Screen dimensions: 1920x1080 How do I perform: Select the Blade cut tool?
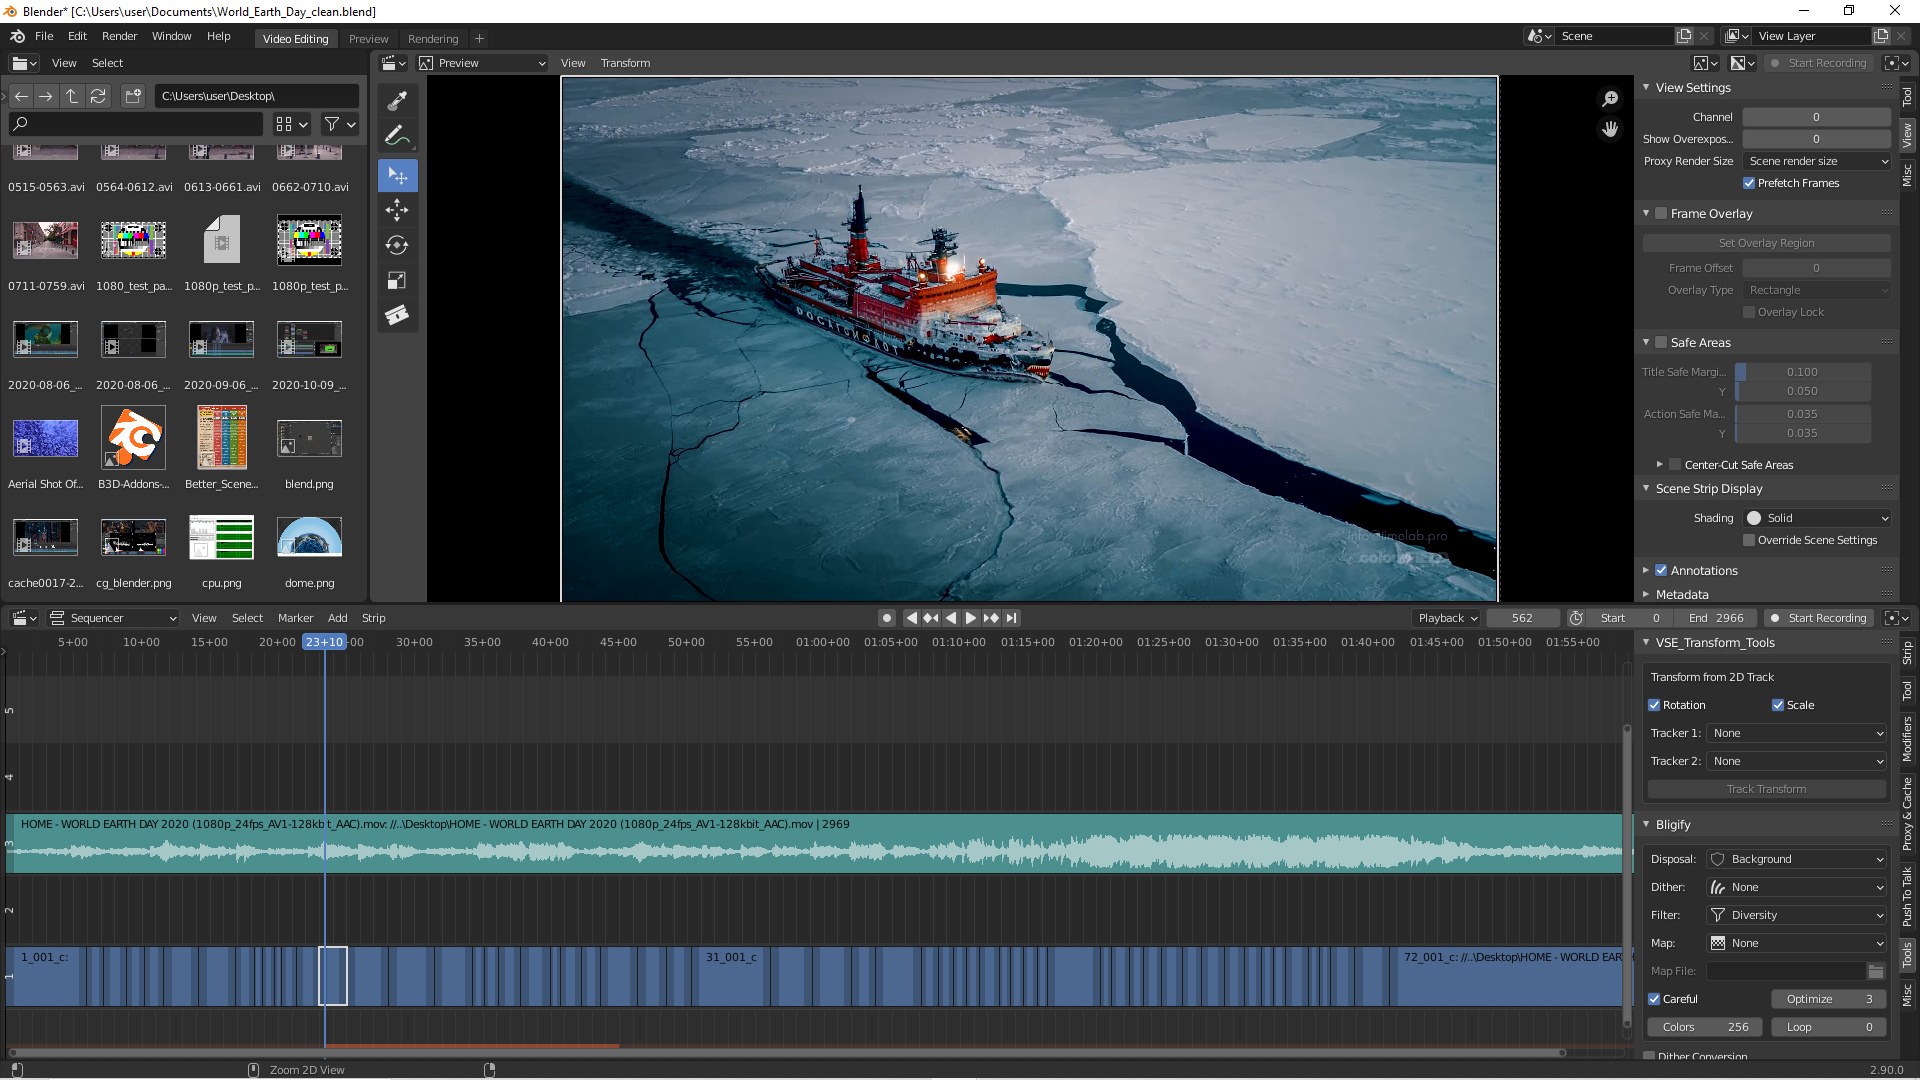click(397, 315)
